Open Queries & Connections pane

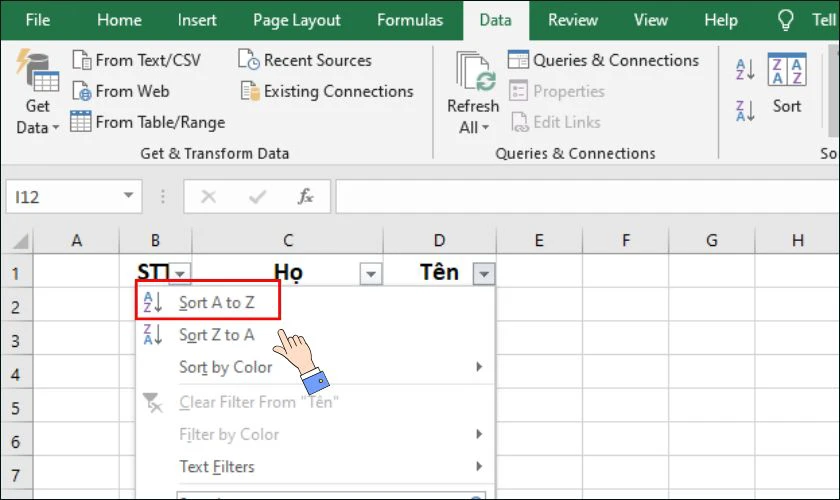coord(603,60)
